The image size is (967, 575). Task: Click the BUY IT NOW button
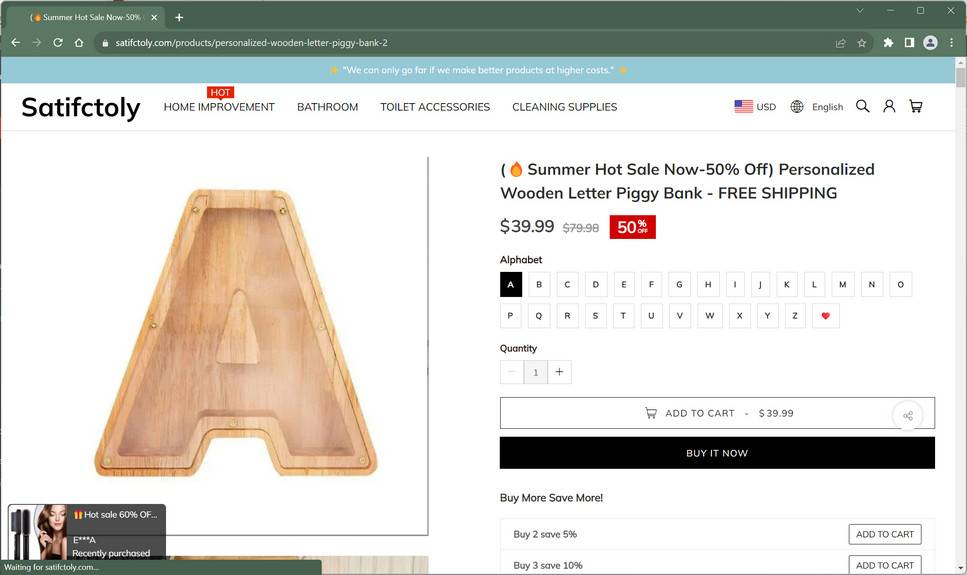click(x=717, y=453)
